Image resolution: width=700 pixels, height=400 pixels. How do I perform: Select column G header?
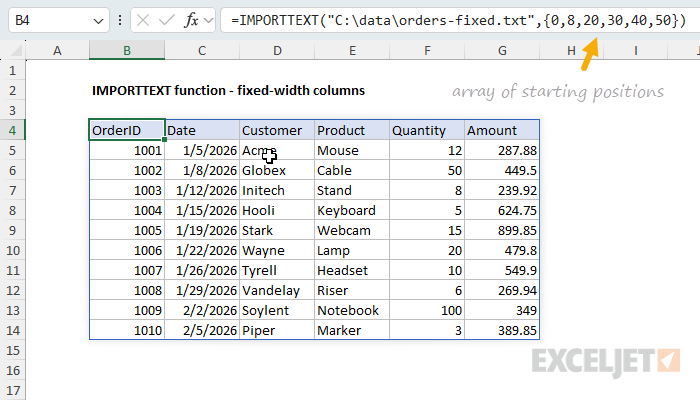[x=502, y=51]
